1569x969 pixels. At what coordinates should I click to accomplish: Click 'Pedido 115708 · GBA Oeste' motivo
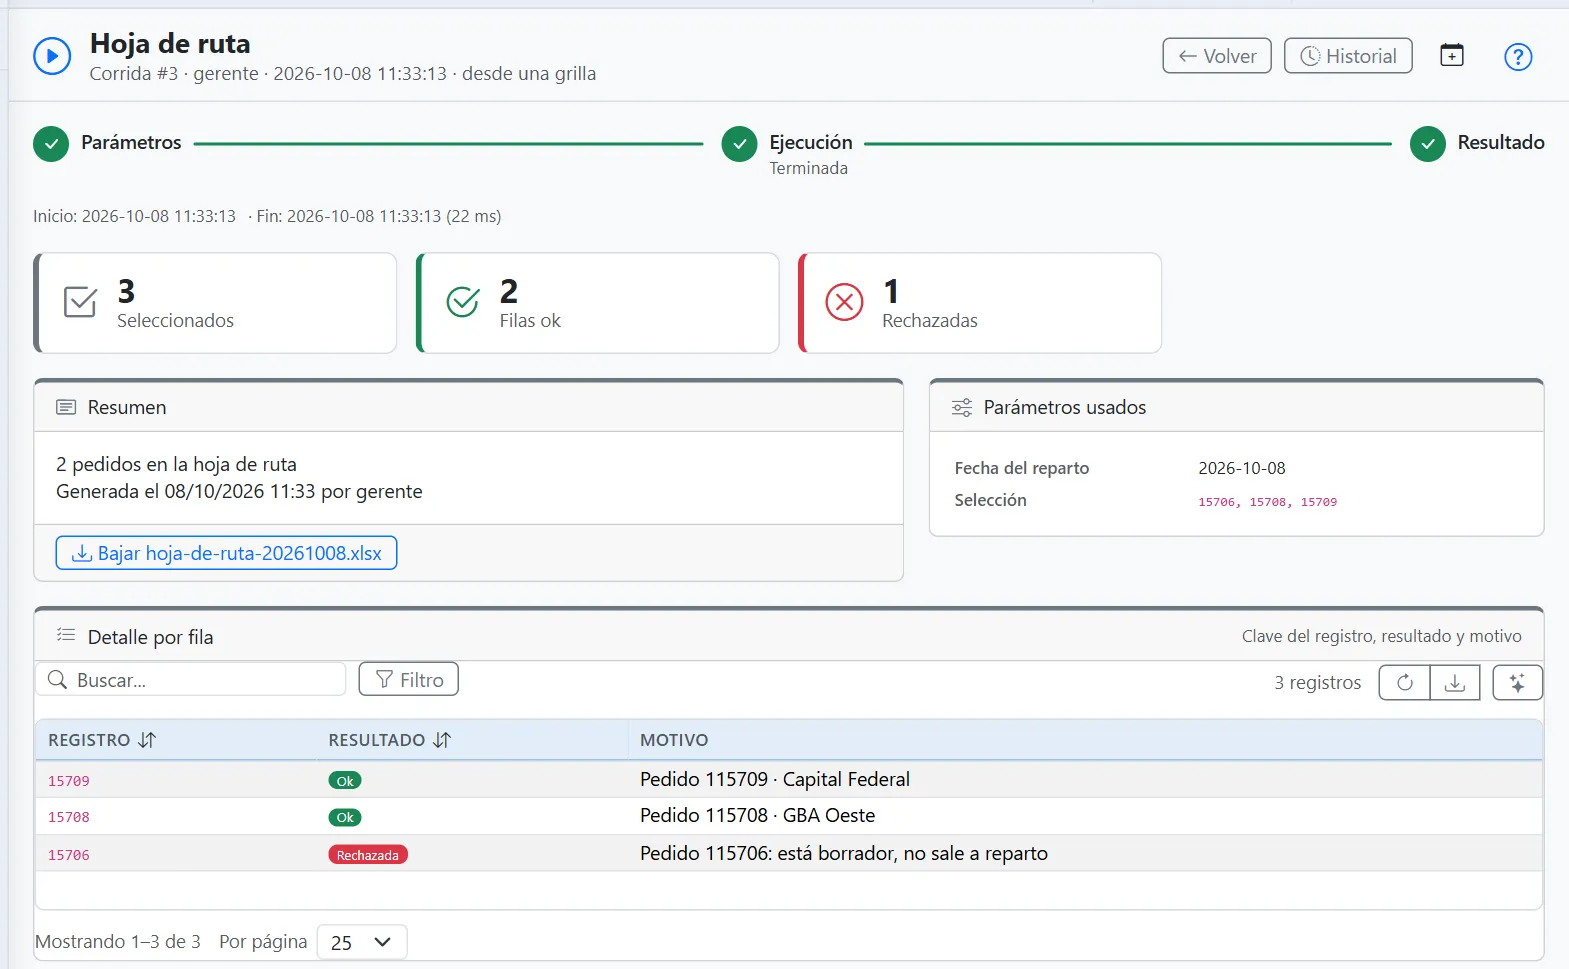pos(758,815)
